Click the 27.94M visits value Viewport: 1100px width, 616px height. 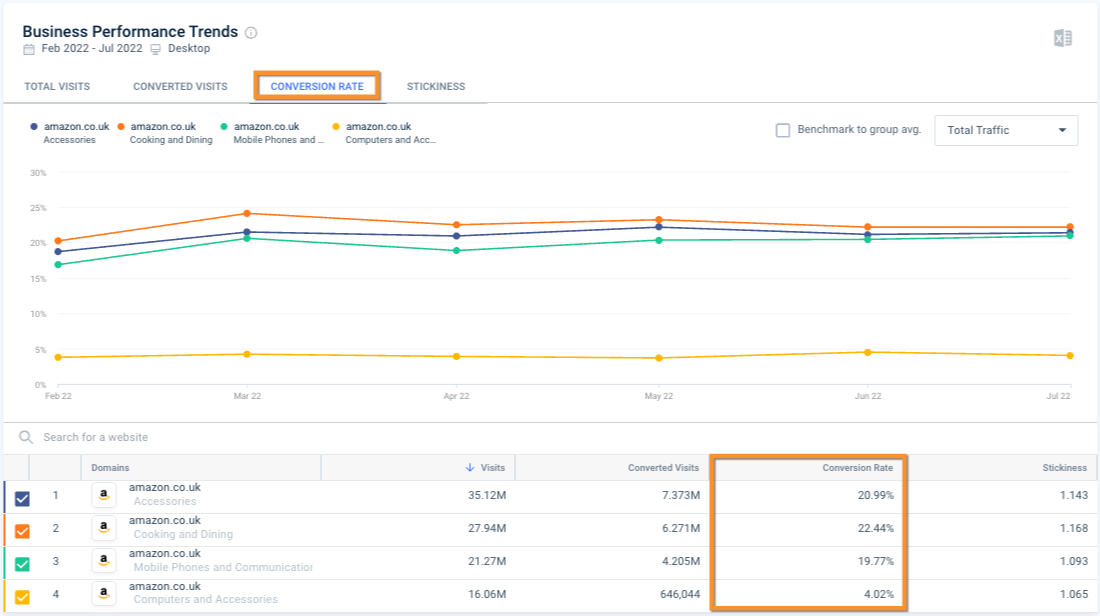[487, 528]
